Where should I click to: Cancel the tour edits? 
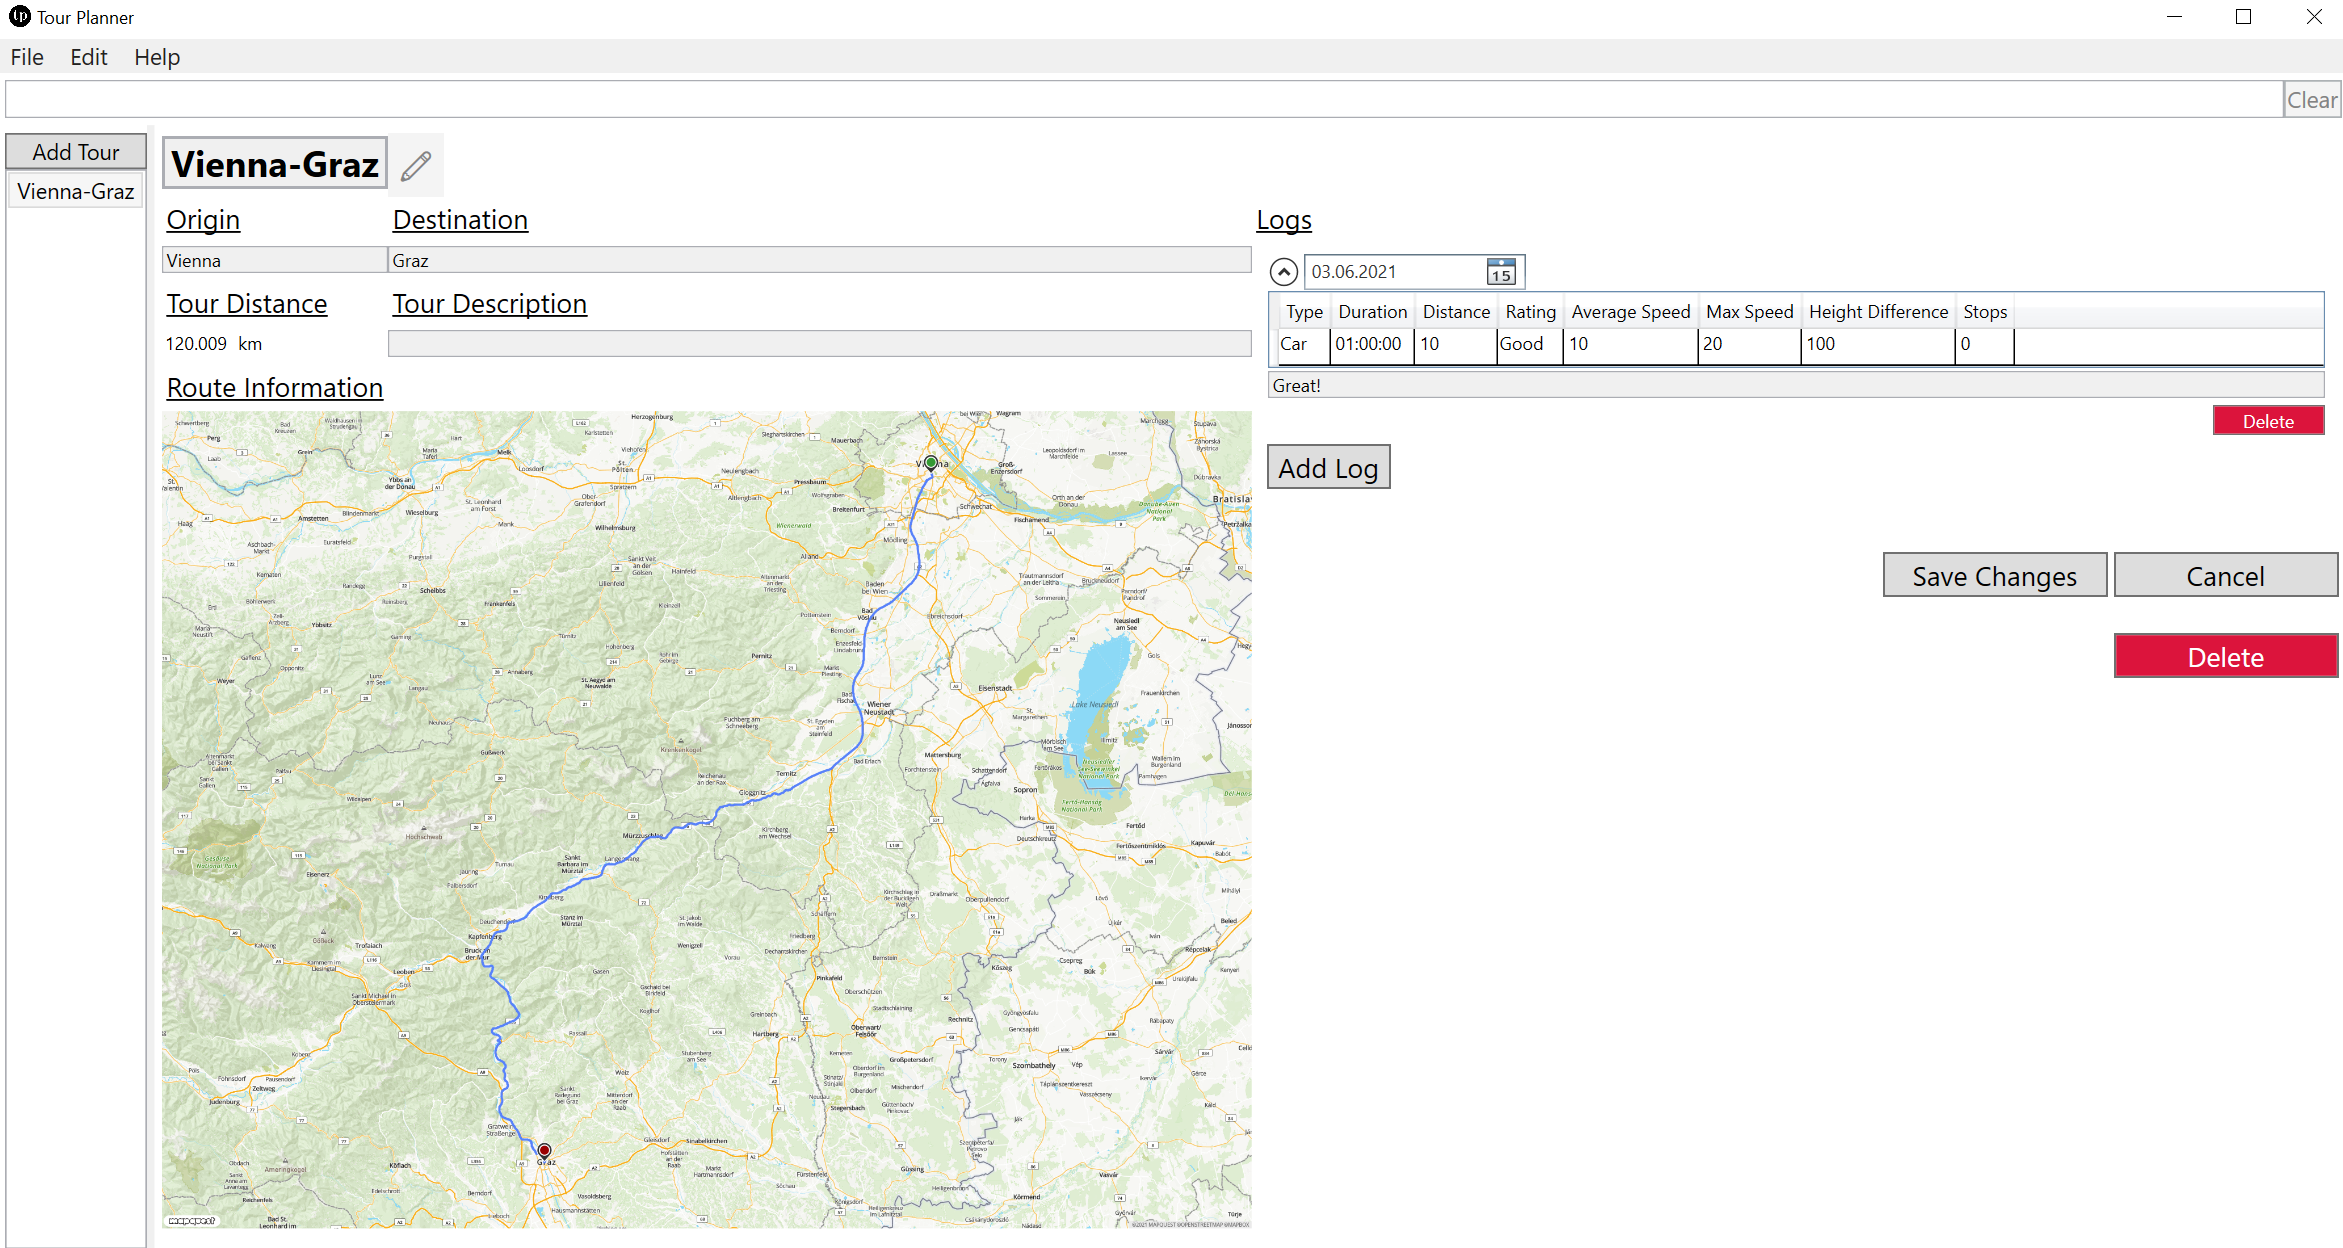tap(2225, 576)
